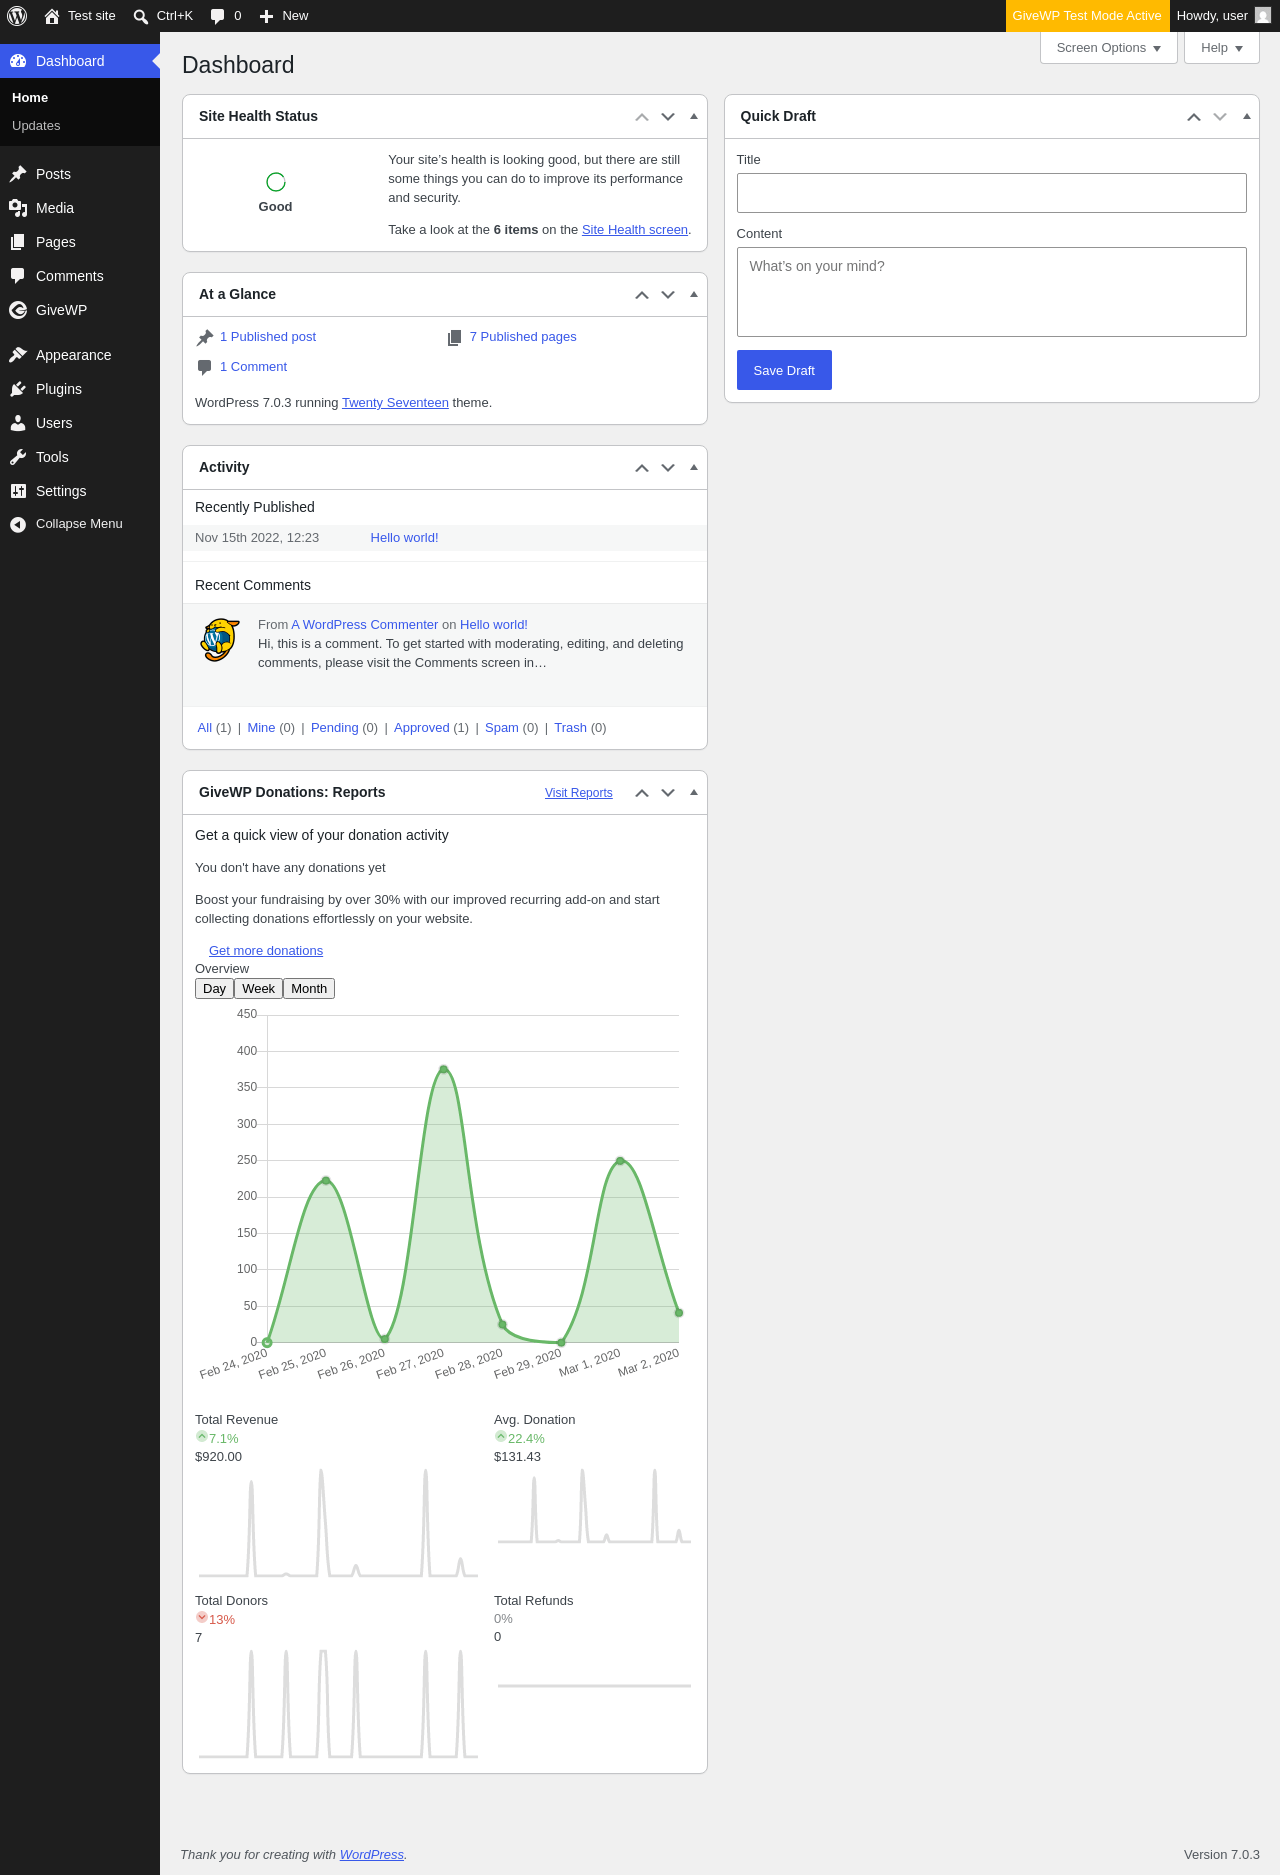
Task: Open the Posts menu label
Action: pyautogui.click(x=53, y=174)
